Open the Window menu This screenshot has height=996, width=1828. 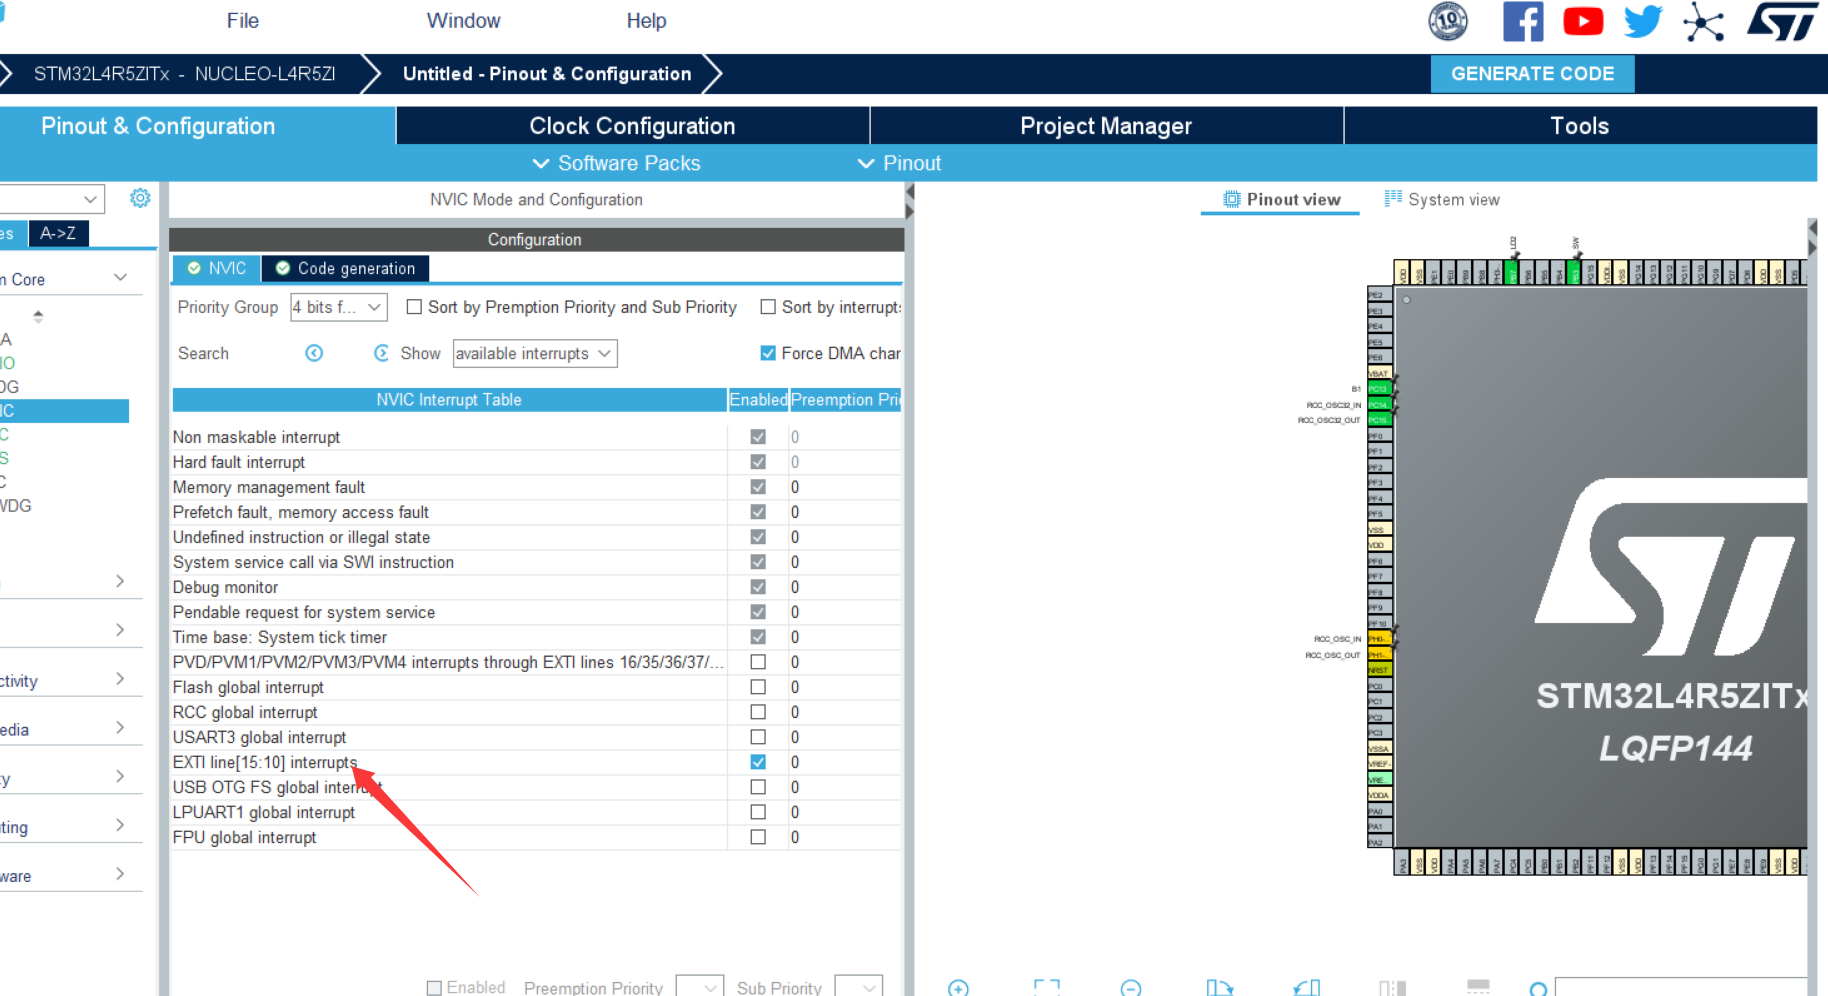click(x=463, y=21)
